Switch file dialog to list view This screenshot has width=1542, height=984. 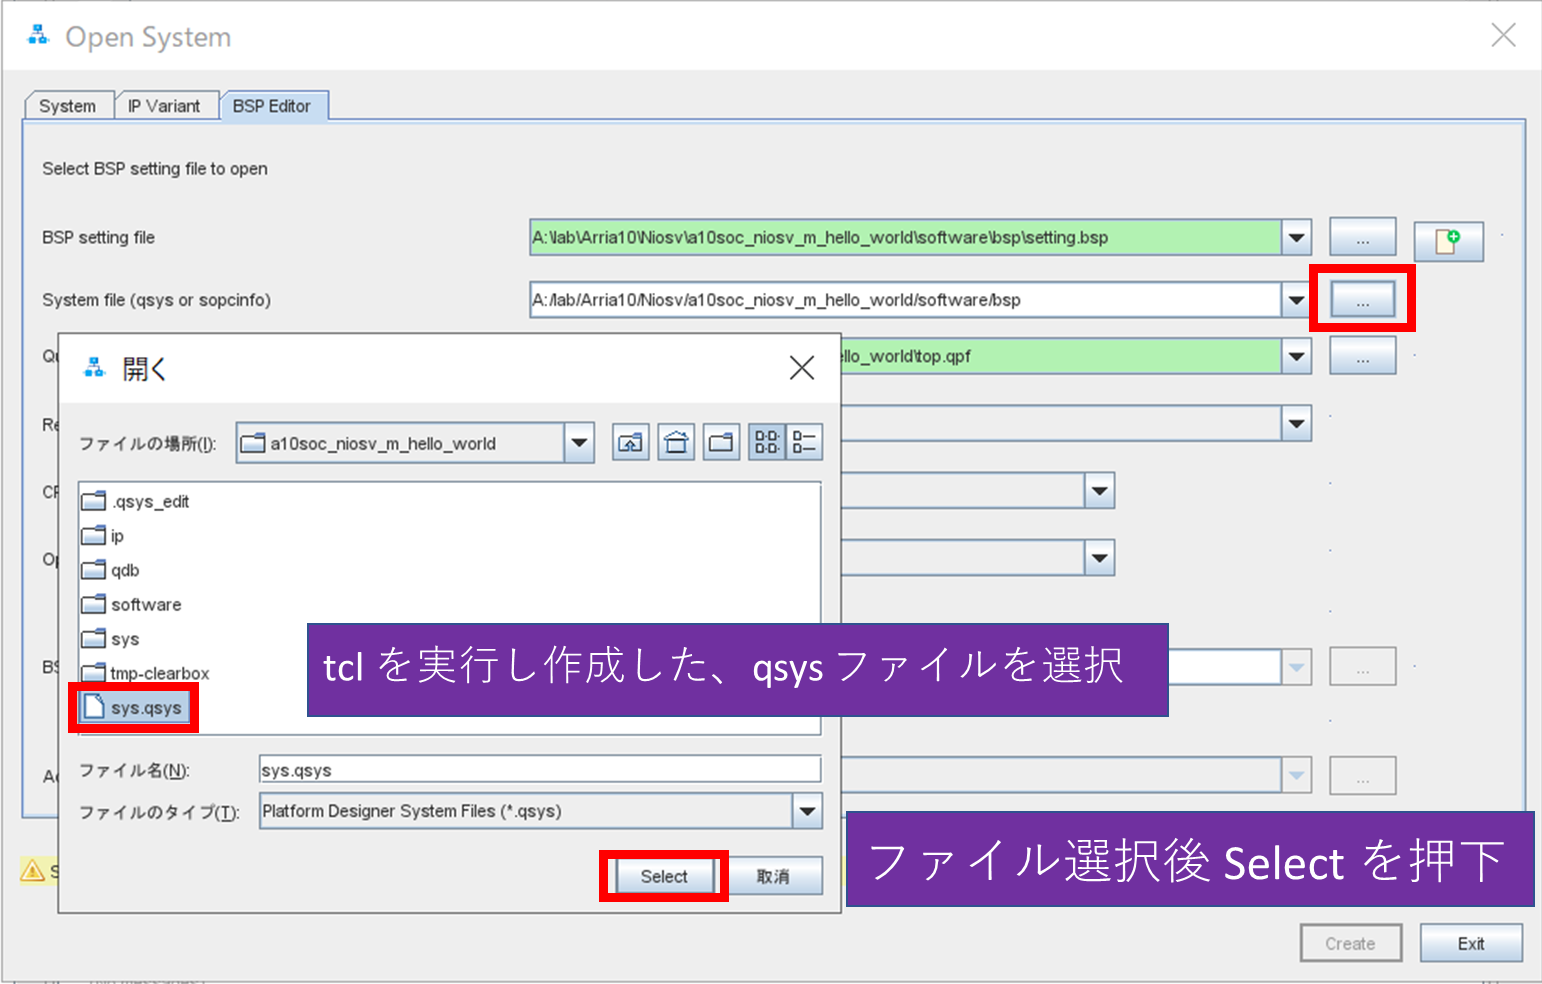coord(767,443)
